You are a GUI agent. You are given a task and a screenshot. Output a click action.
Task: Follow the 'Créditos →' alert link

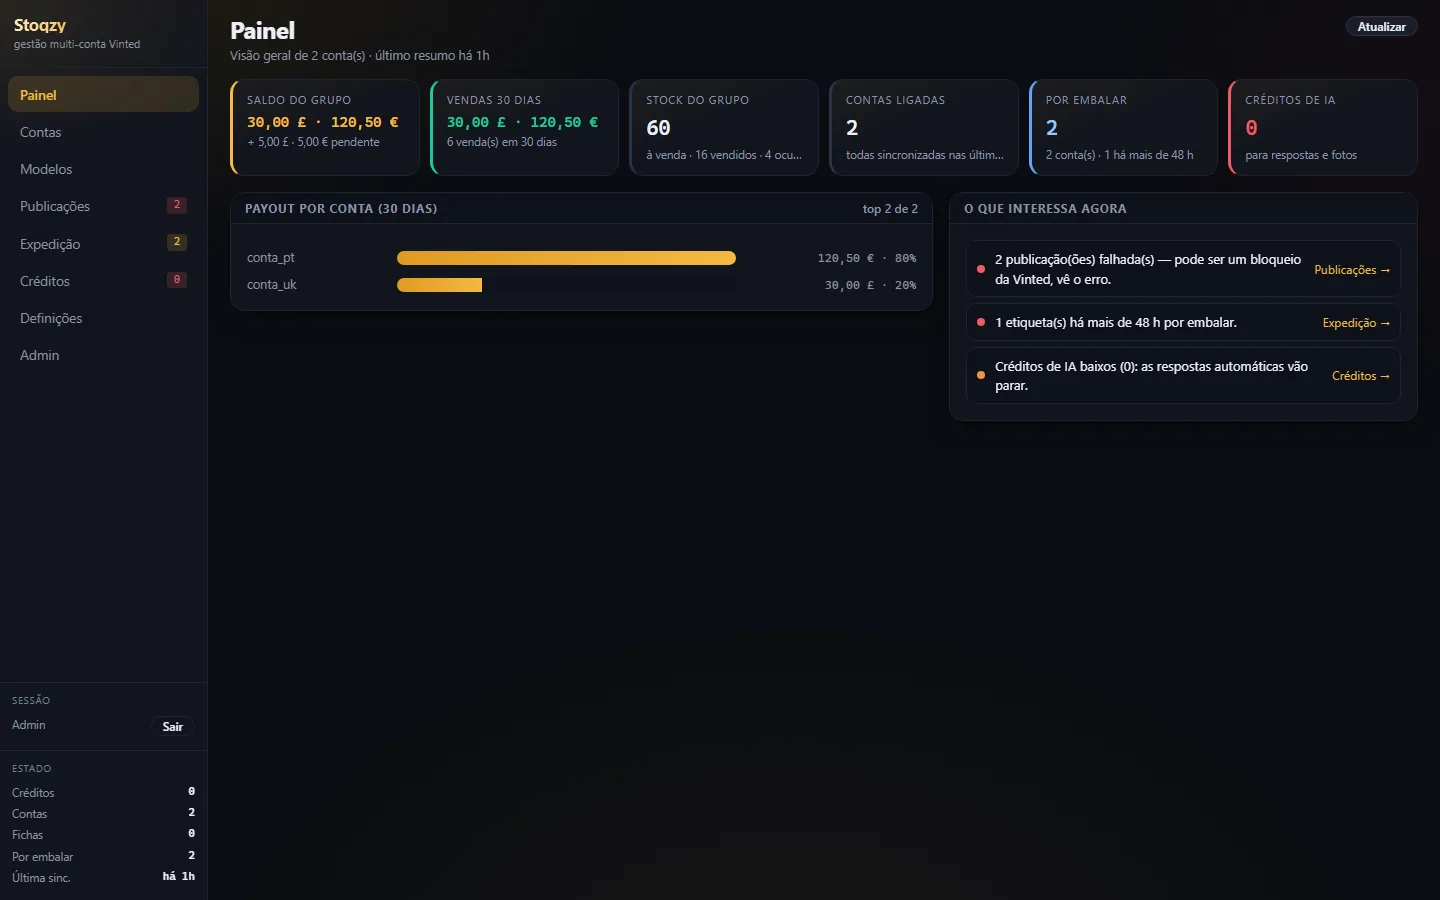click(1361, 376)
